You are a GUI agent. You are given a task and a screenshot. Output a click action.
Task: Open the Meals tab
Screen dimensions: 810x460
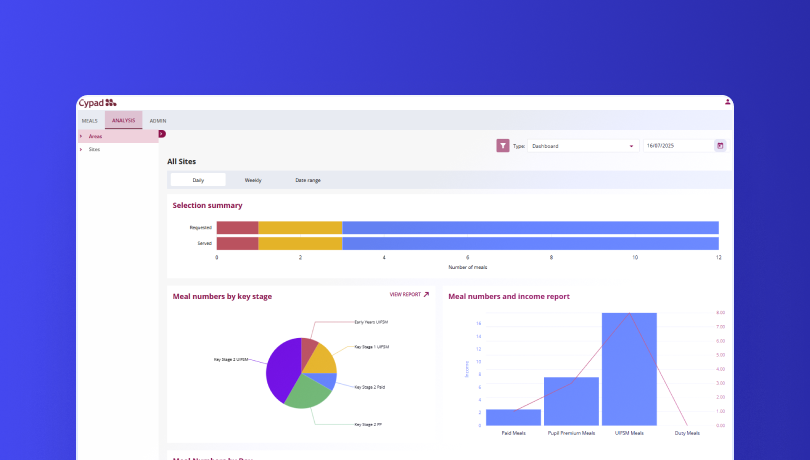90,120
